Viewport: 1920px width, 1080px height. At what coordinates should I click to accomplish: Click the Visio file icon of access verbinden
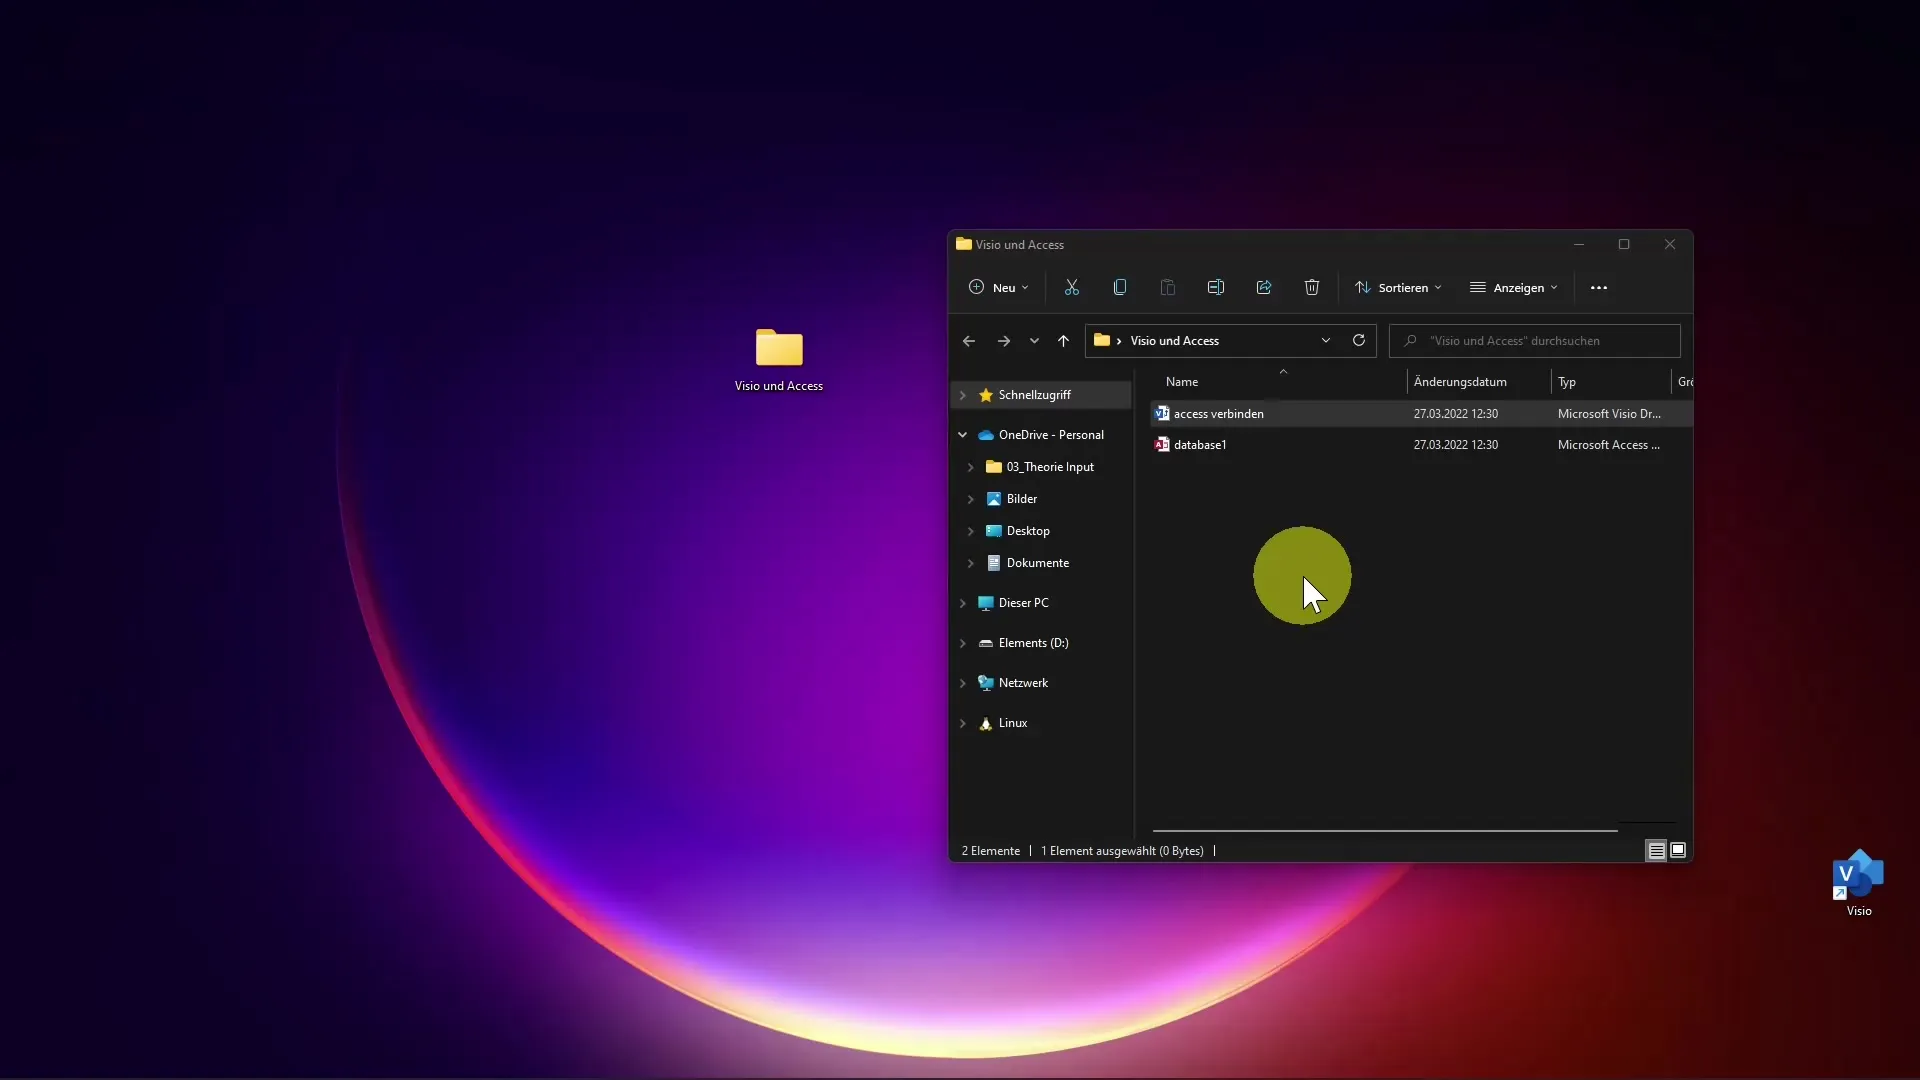click(1162, 414)
